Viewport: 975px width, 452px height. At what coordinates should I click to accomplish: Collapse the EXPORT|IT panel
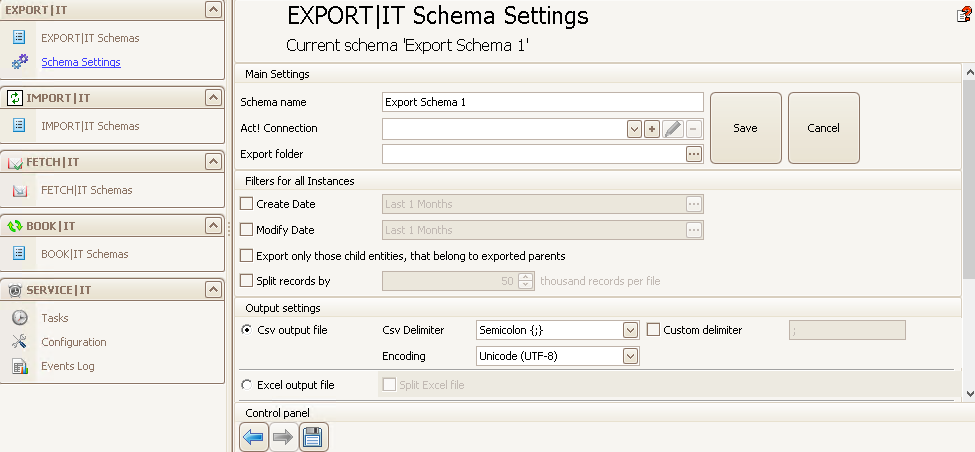tap(213, 9)
